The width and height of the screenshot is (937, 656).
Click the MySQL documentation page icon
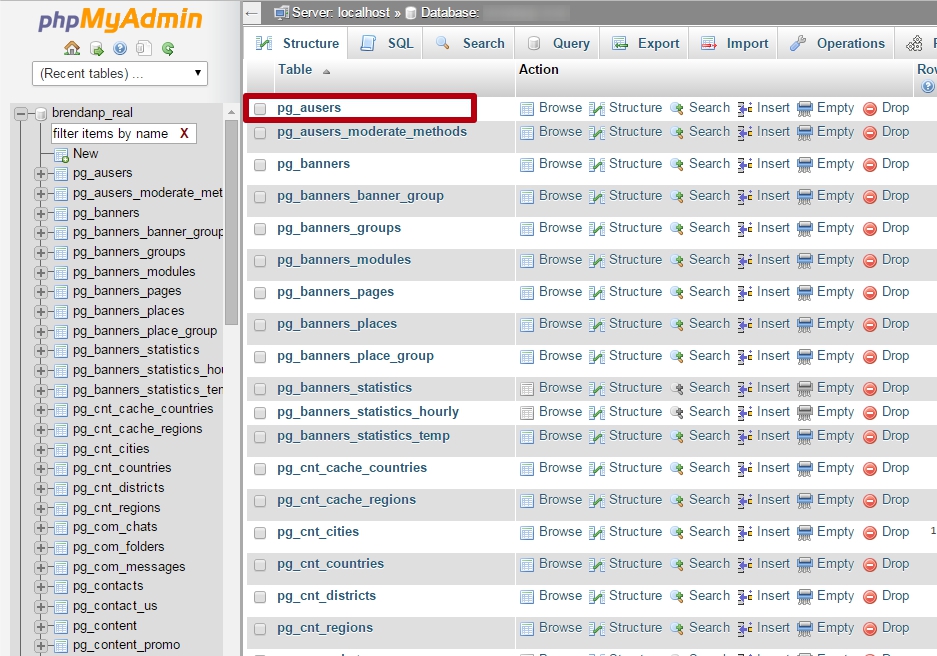143,49
